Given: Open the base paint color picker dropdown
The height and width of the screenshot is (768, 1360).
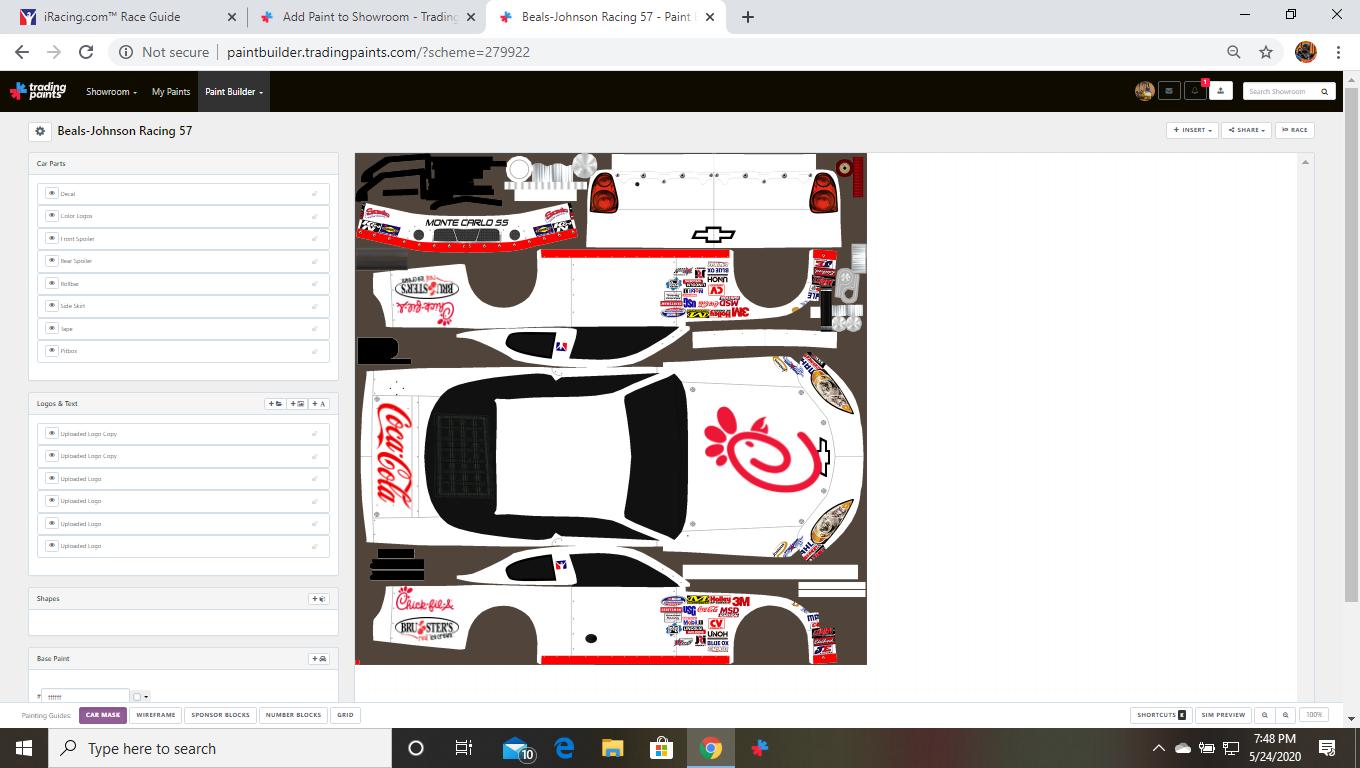Looking at the screenshot, I should (x=141, y=696).
